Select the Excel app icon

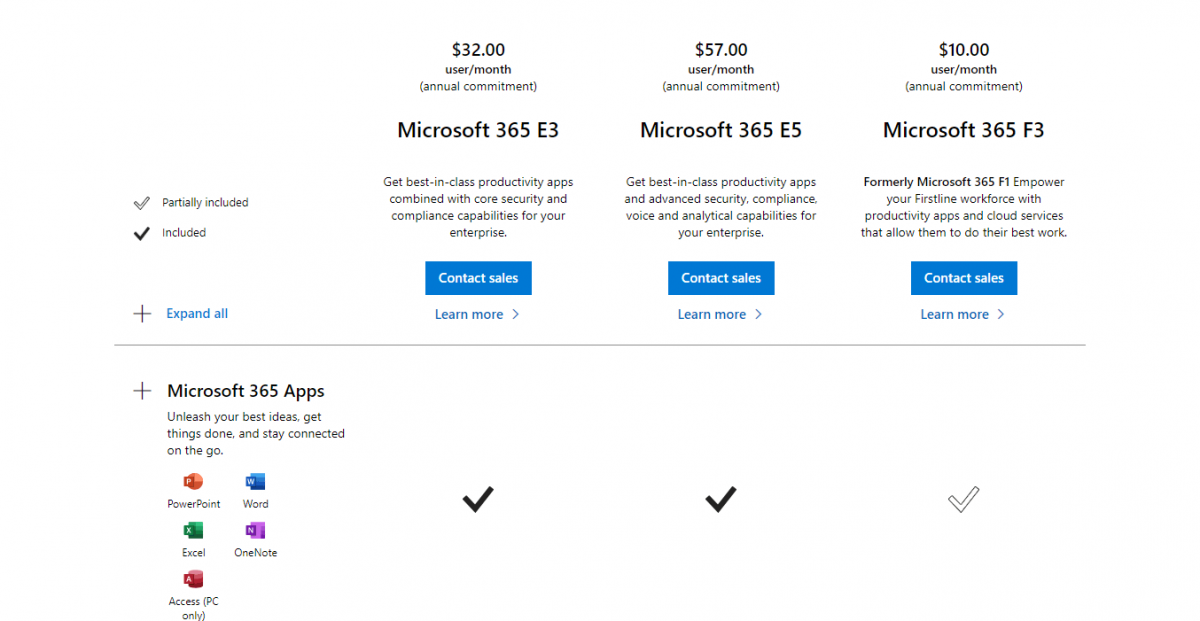(x=193, y=530)
